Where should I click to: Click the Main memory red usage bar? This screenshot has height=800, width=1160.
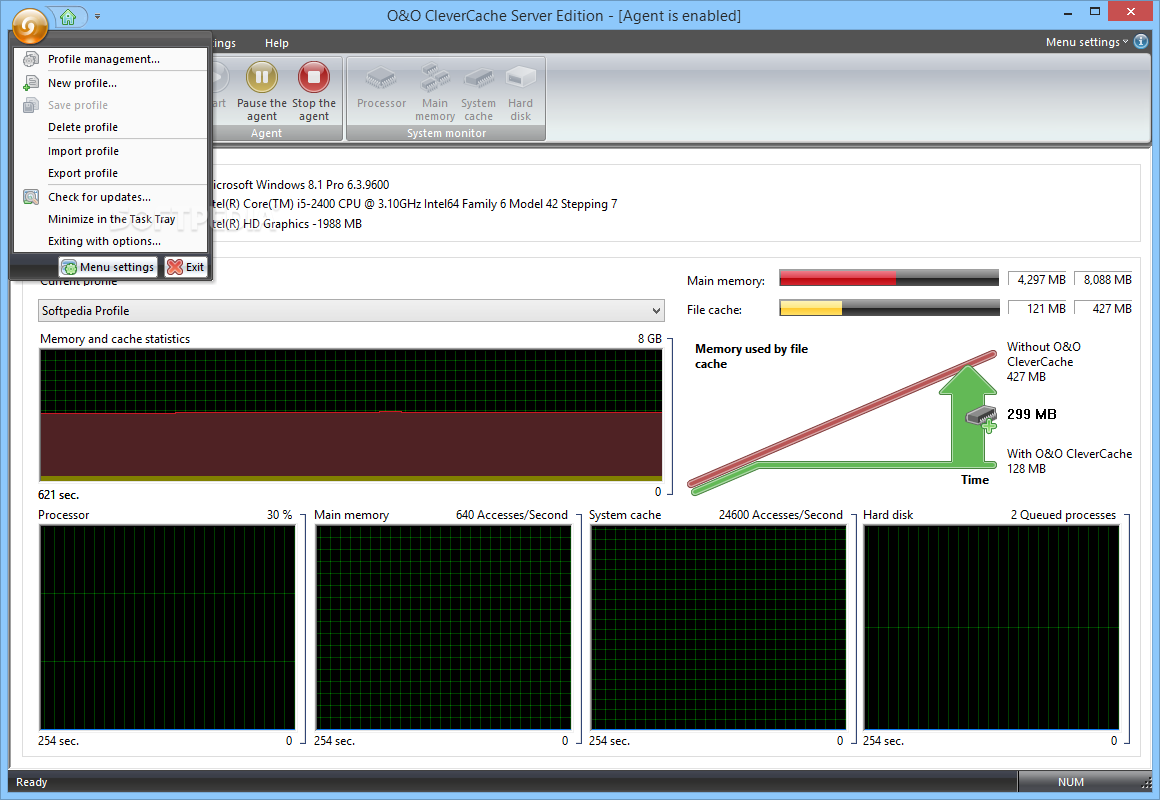pos(888,278)
